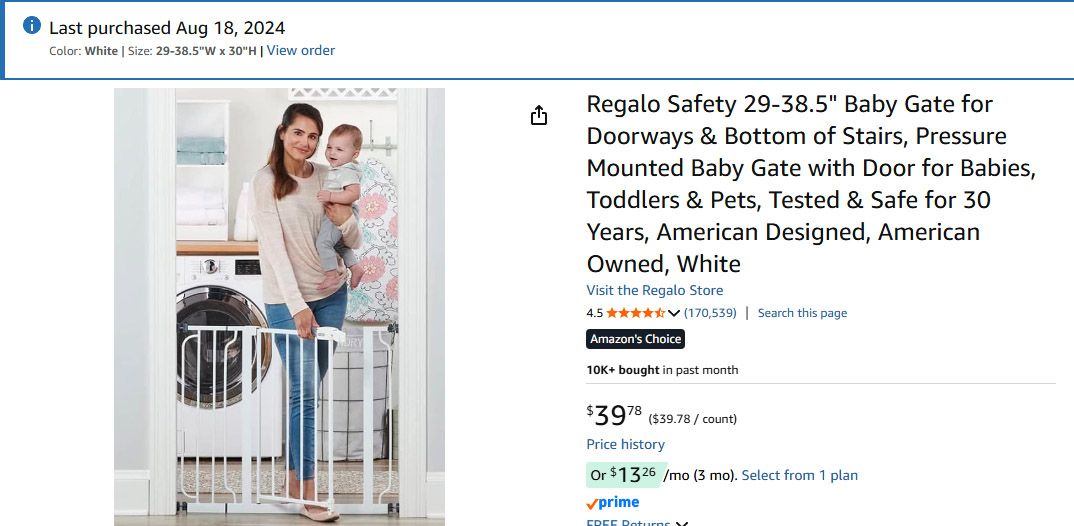Open the baby gate product photo

pos(279,306)
